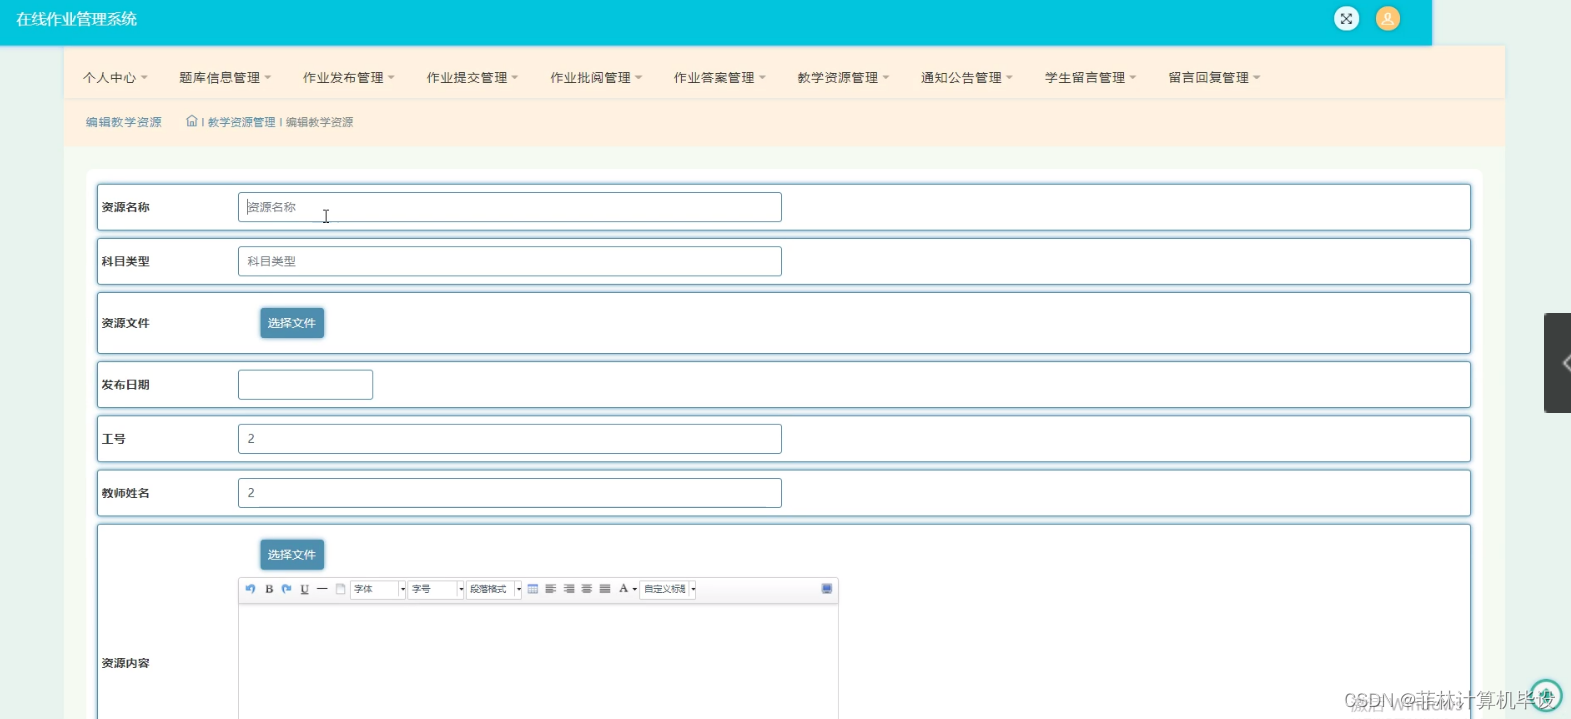Open the 段落格式 paragraph format dropdown
This screenshot has width=1571, height=719.
point(494,589)
